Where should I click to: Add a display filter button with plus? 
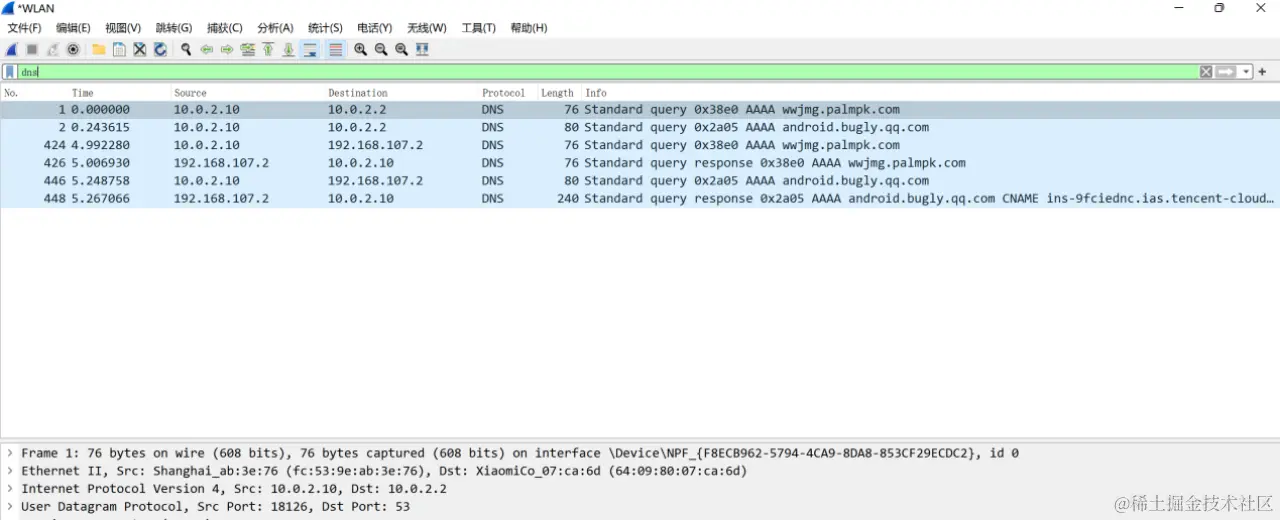pos(1263,72)
